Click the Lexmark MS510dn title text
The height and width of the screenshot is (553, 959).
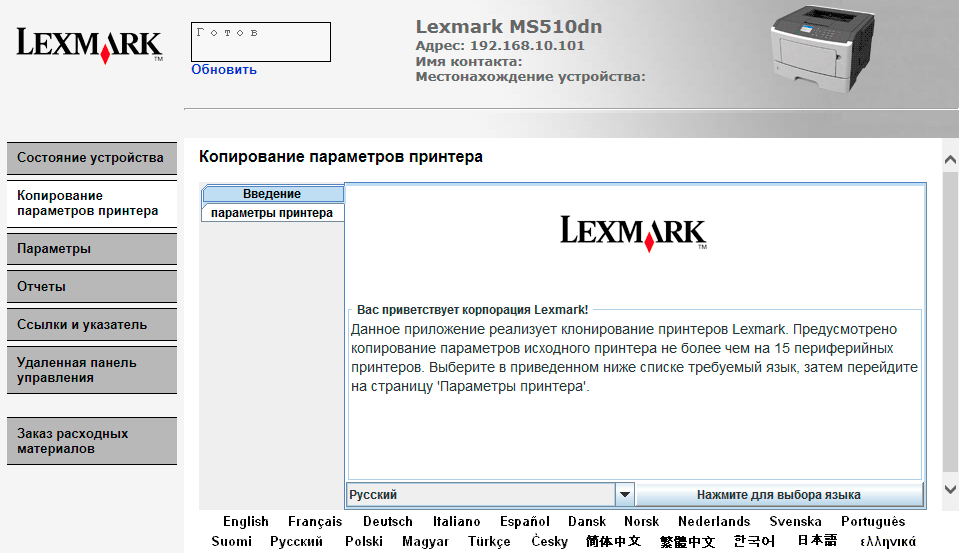(x=509, y=26)
